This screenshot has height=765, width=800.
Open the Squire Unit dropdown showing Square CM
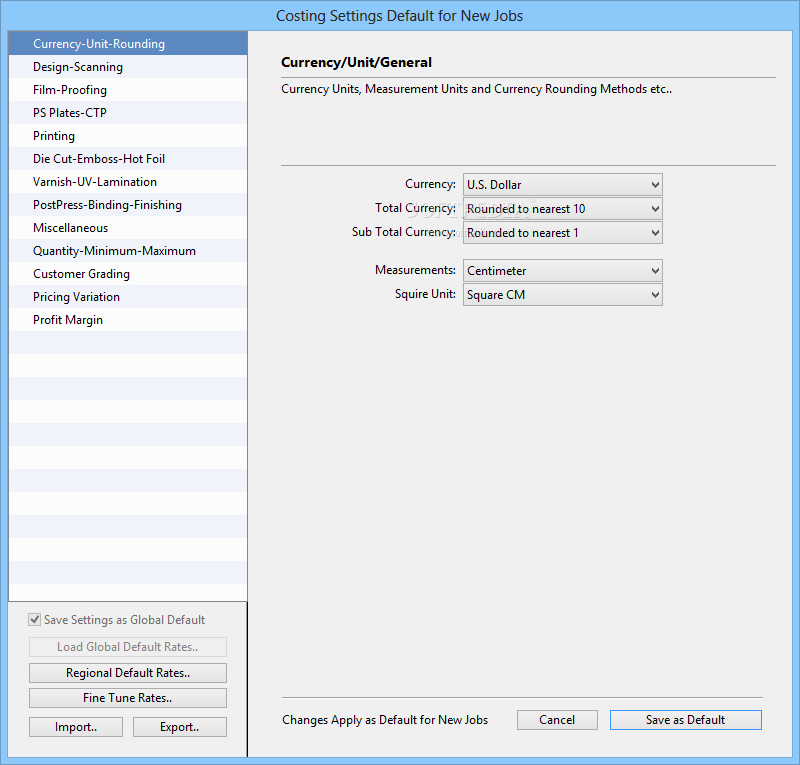(x=563, y=294)
